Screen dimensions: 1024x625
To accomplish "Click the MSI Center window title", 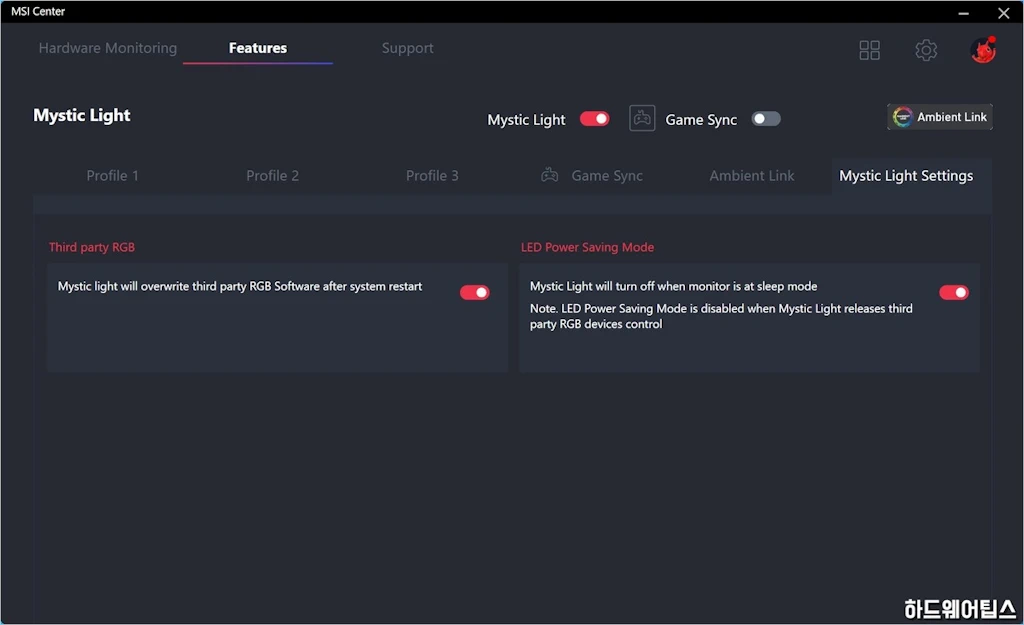I will click(38, 11).
